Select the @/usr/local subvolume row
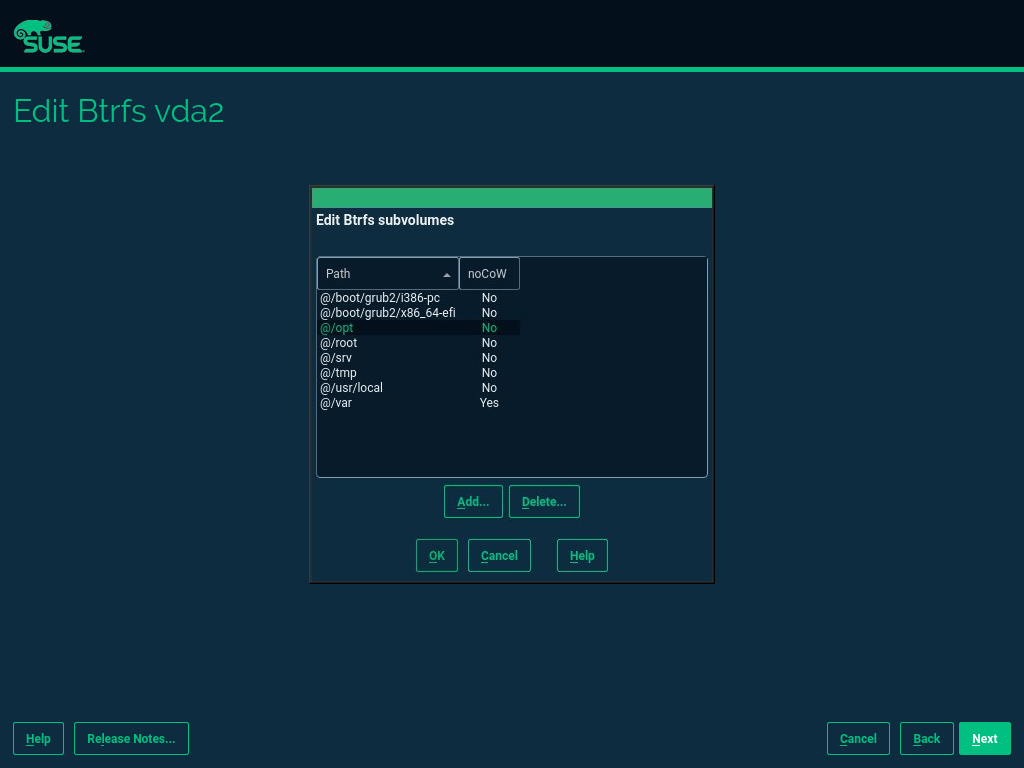The width and height of the screenshot is (1024, 768). [x=351, y=388]
